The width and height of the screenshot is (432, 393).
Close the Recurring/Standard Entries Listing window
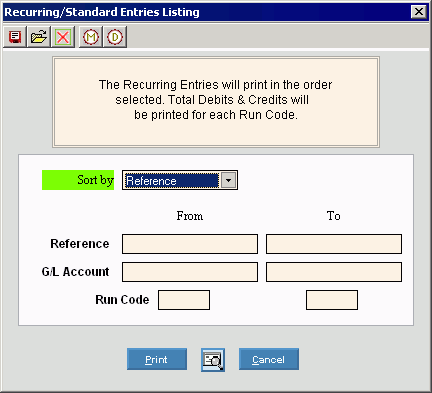coord(419,12)
